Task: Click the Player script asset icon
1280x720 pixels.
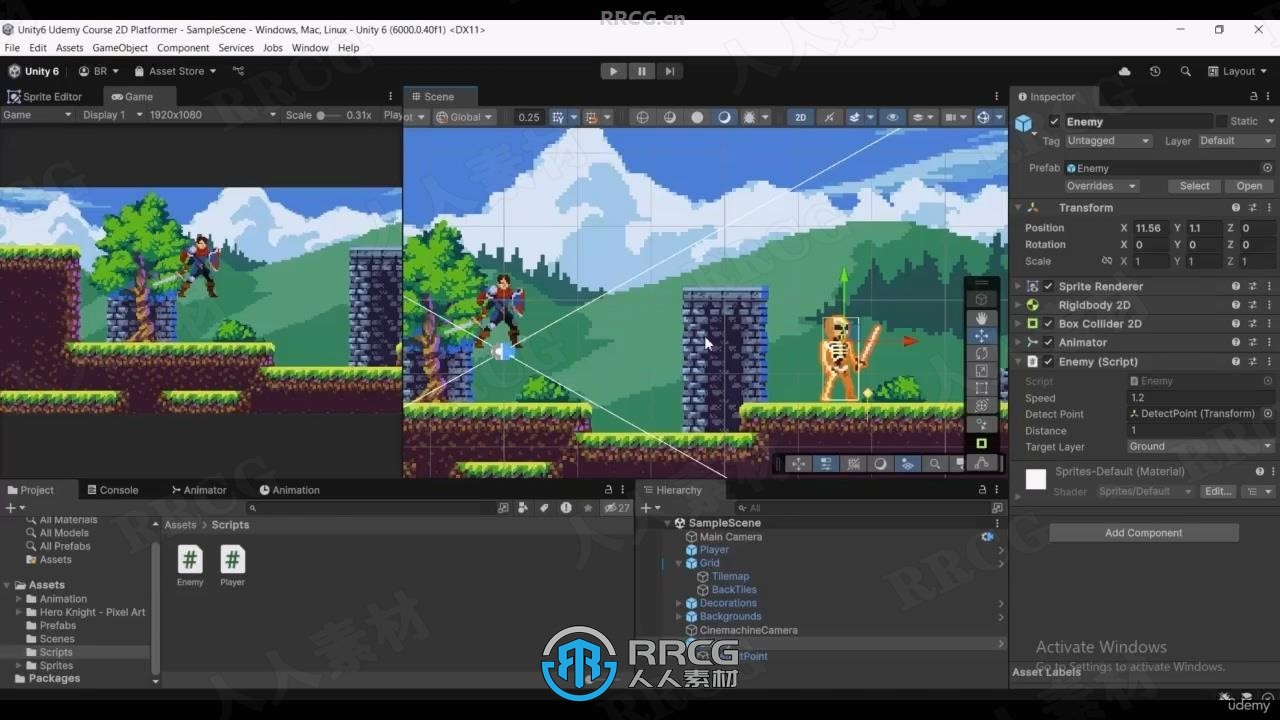Action: [x=232, y=559]
